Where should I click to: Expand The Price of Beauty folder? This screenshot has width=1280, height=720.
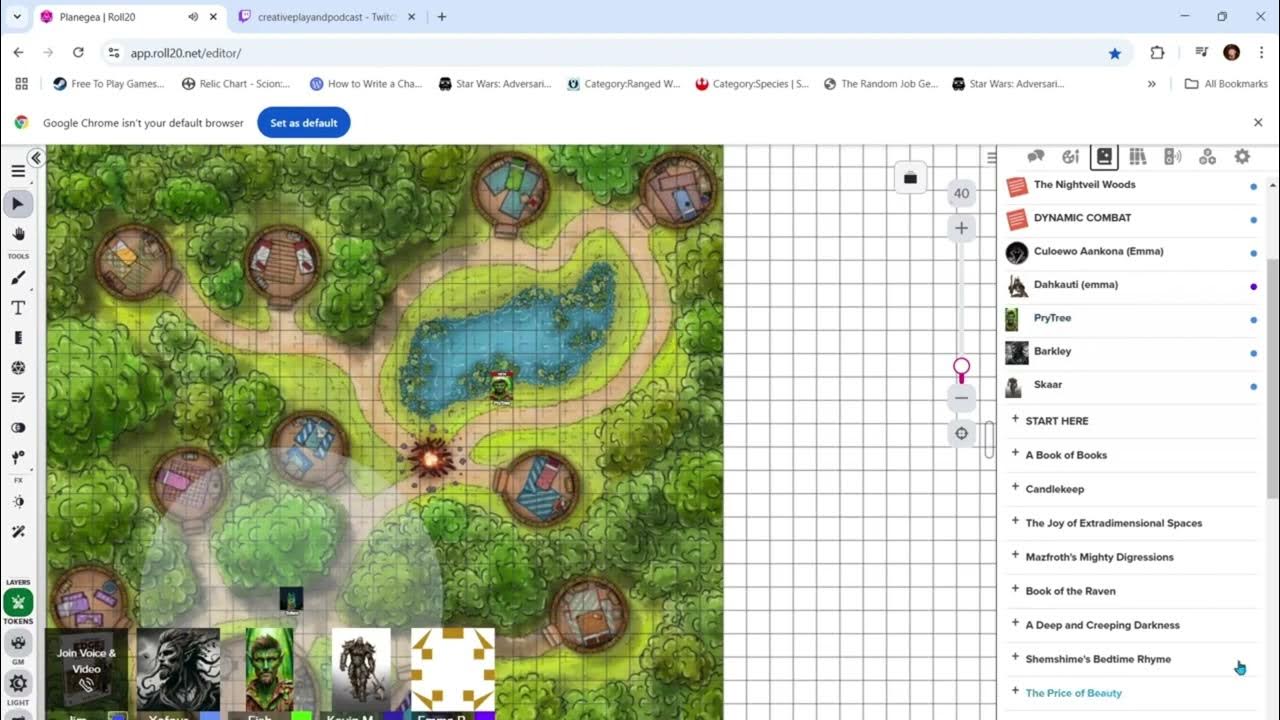click(x=1015, y=692)
